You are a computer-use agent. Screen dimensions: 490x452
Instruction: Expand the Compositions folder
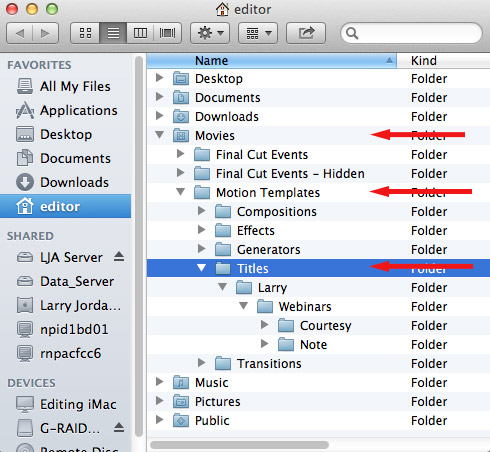201,211
